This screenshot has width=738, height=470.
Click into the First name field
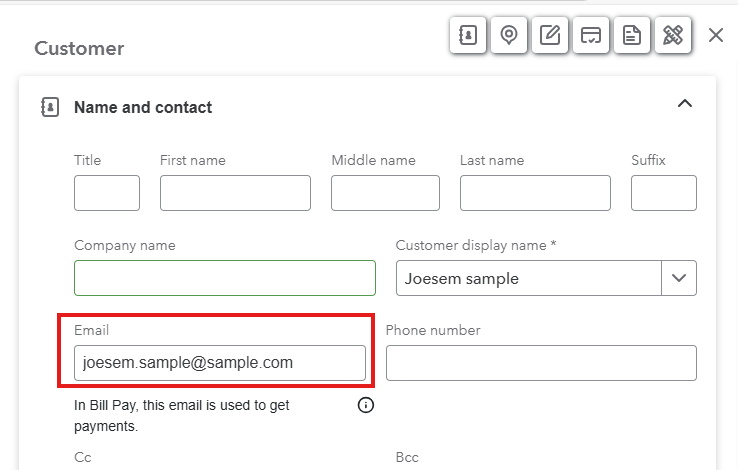tap(235, 193)
